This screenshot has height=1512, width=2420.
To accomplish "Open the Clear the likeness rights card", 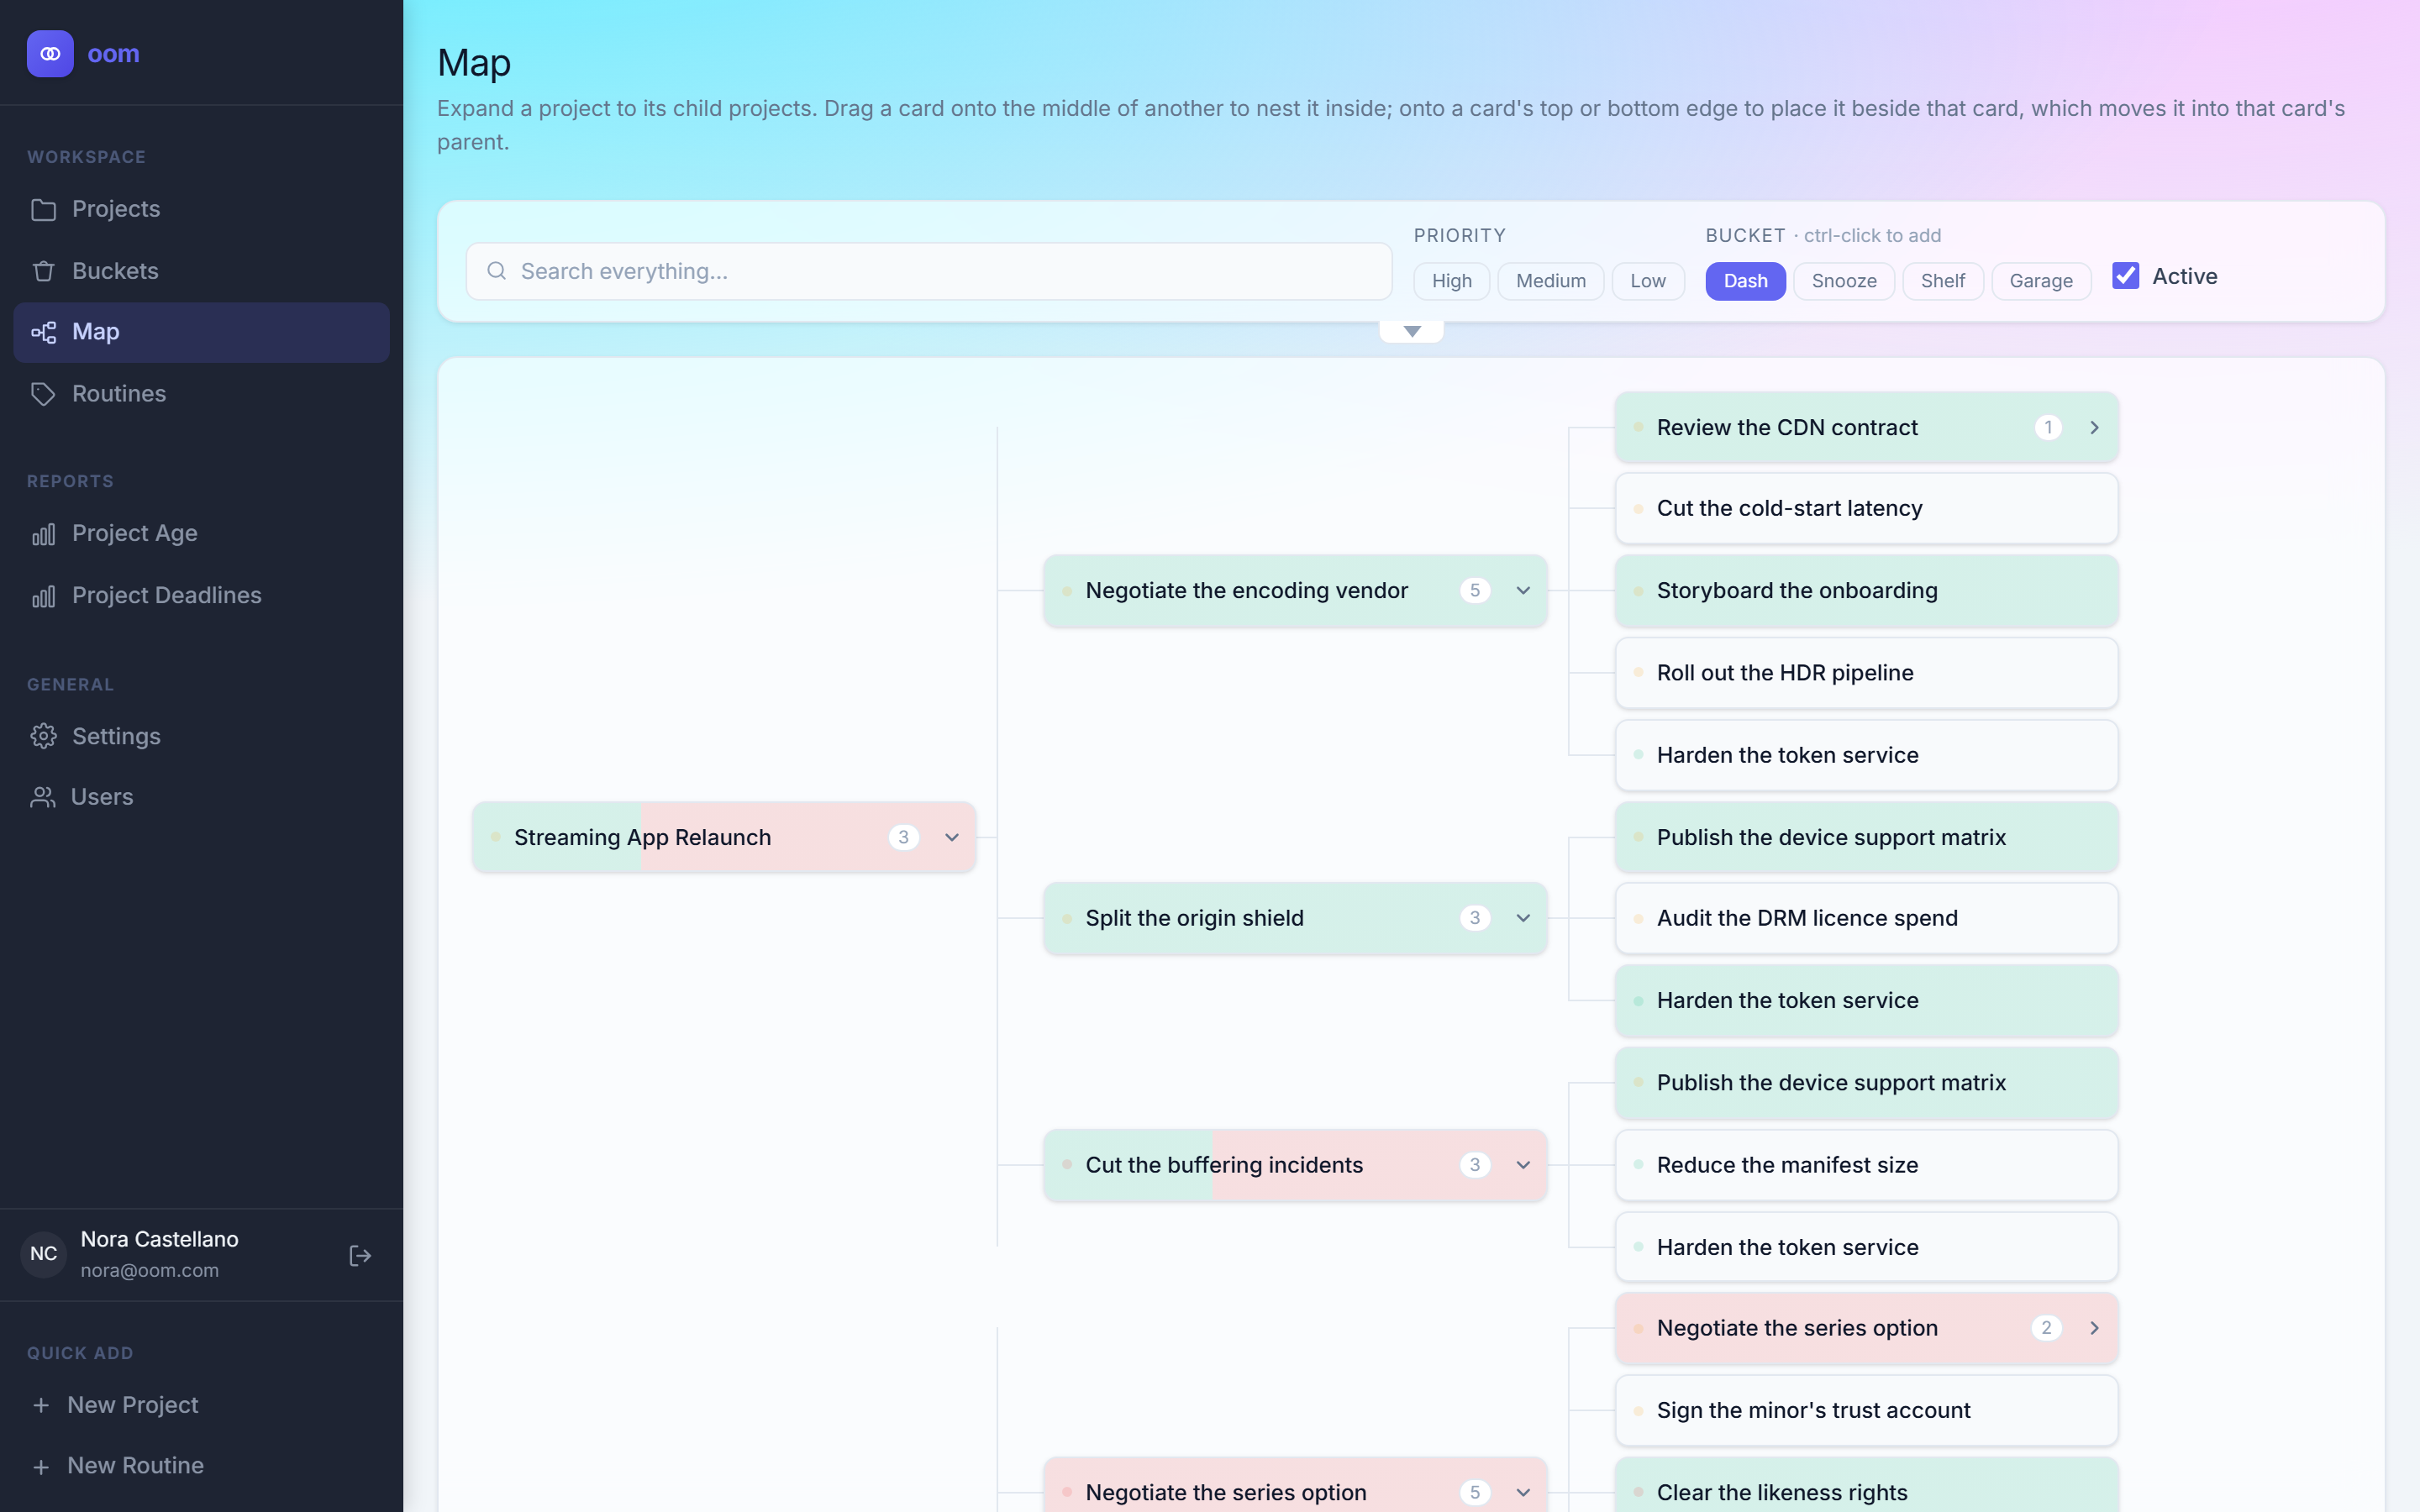I will point(1867,1487).
